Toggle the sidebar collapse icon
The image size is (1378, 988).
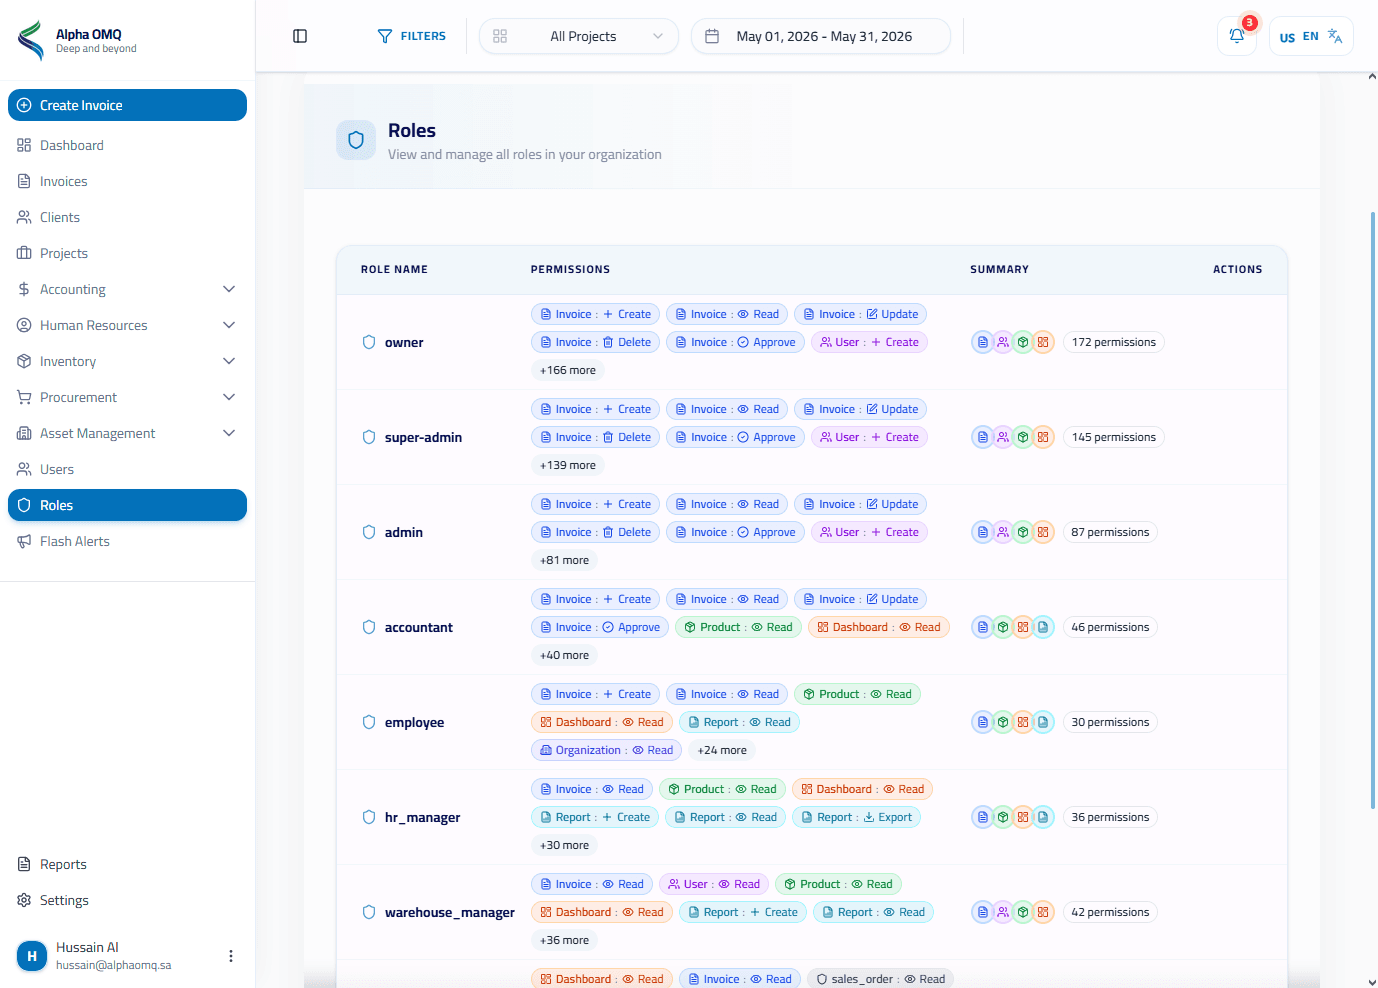pyautogui.click(x=300, y=36)
